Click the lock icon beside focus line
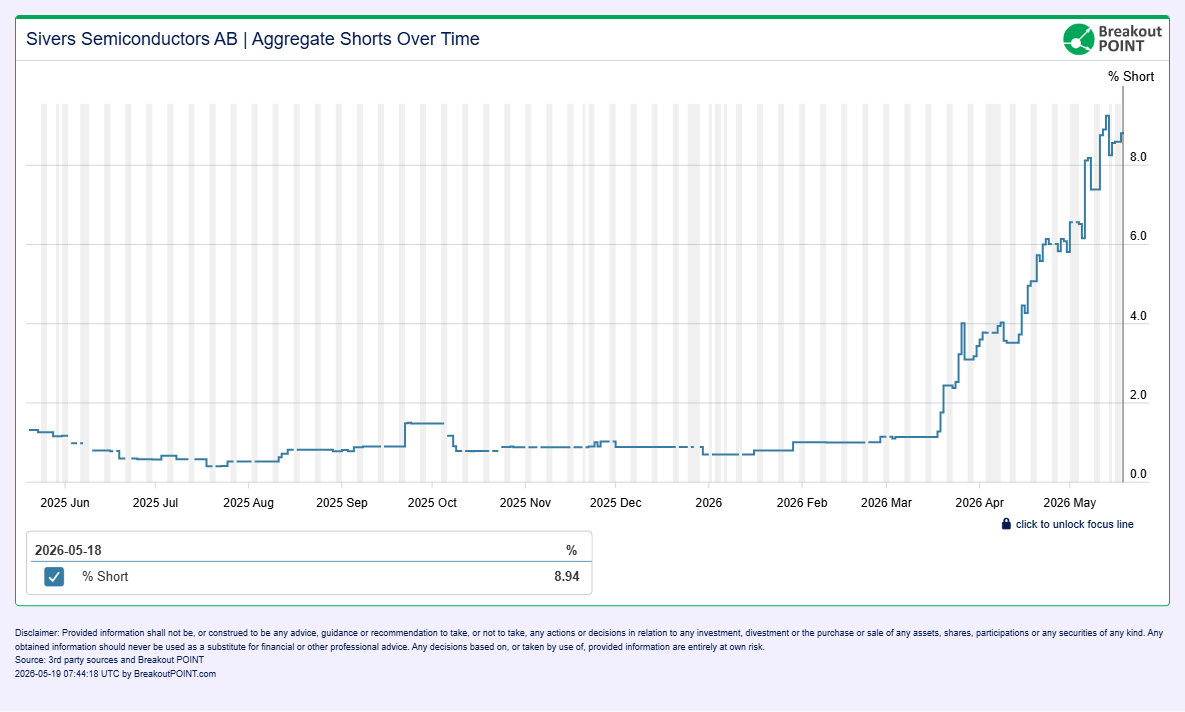 click(1006, 524)
